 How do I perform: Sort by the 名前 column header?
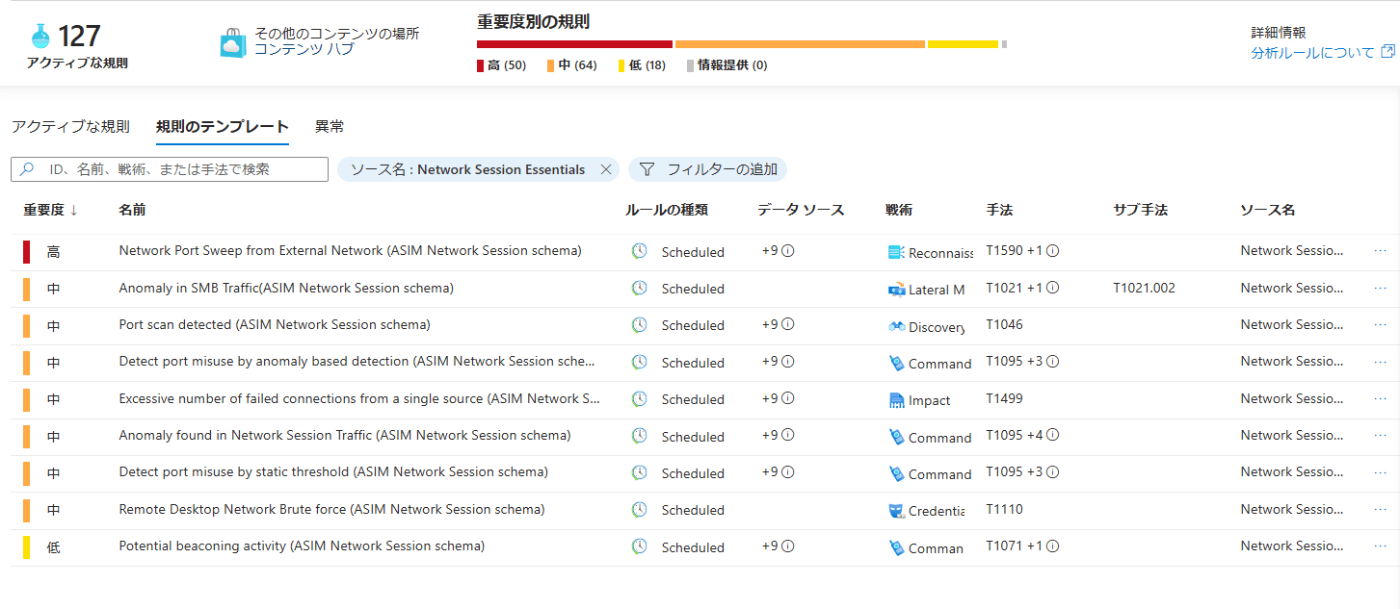pos(132,210)
